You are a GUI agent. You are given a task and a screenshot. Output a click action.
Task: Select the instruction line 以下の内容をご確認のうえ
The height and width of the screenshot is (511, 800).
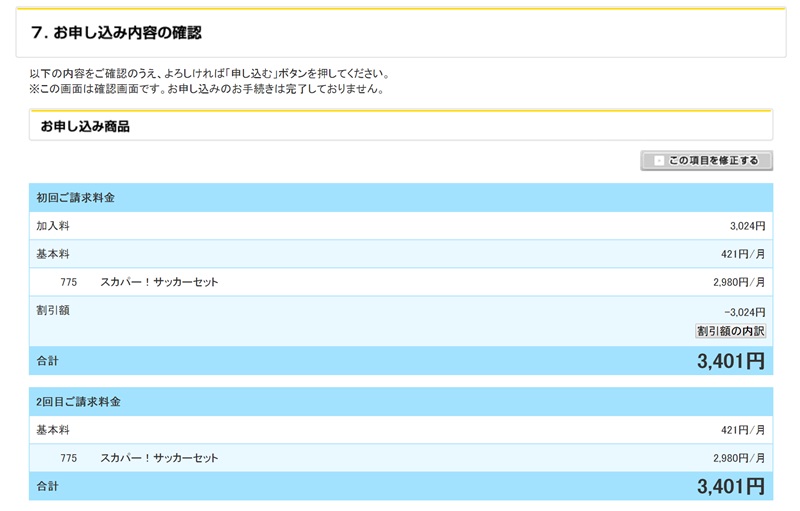click(x=210, y=73)
